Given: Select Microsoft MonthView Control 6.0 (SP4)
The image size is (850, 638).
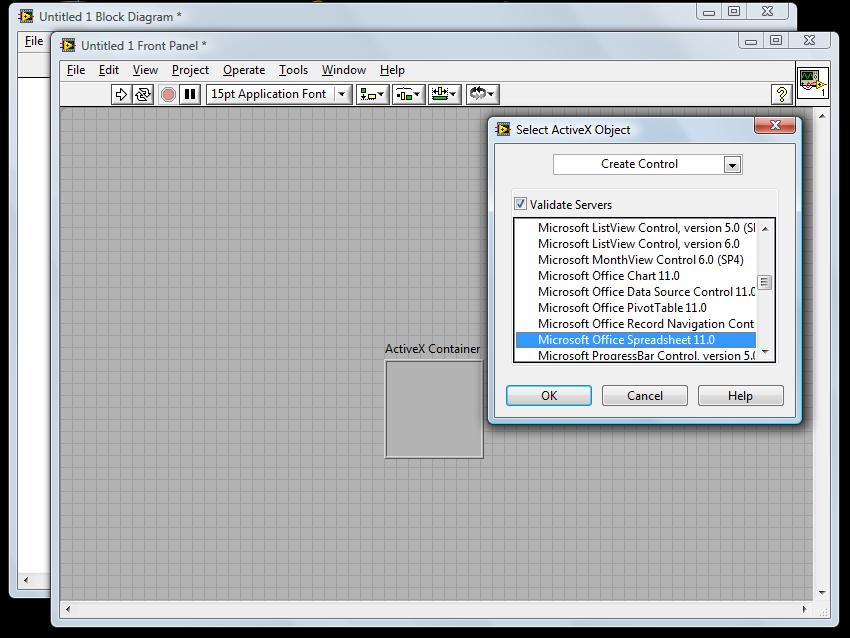Looking at the screenshot, I should pos(635,260).
